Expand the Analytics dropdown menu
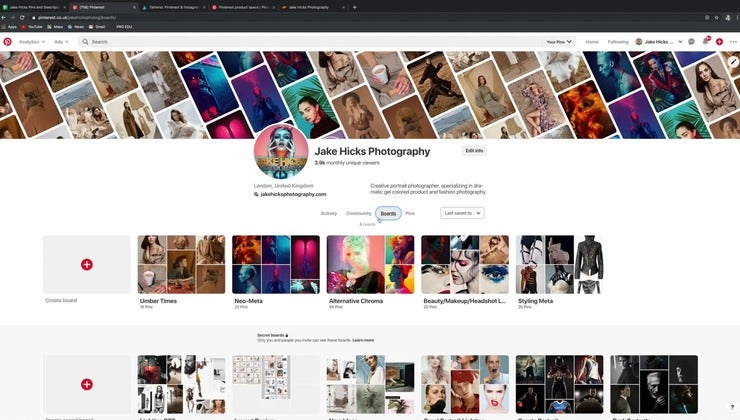 click(33, 42)
